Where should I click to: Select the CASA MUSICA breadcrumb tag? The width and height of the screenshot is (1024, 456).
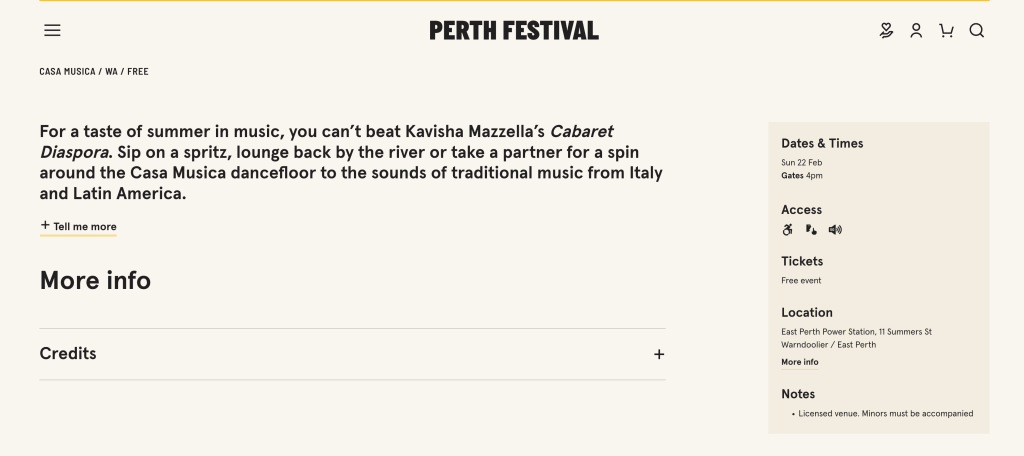click(x=67, y=72)
